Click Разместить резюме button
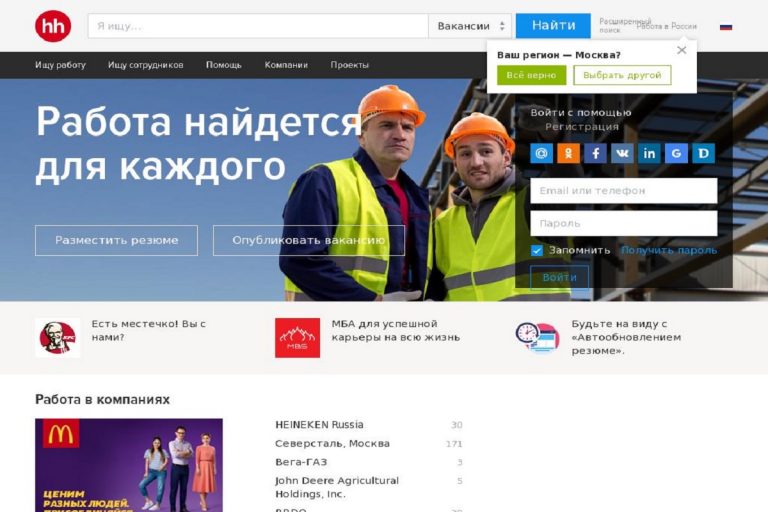The image size is (768, 512). (x=117, y=241)
